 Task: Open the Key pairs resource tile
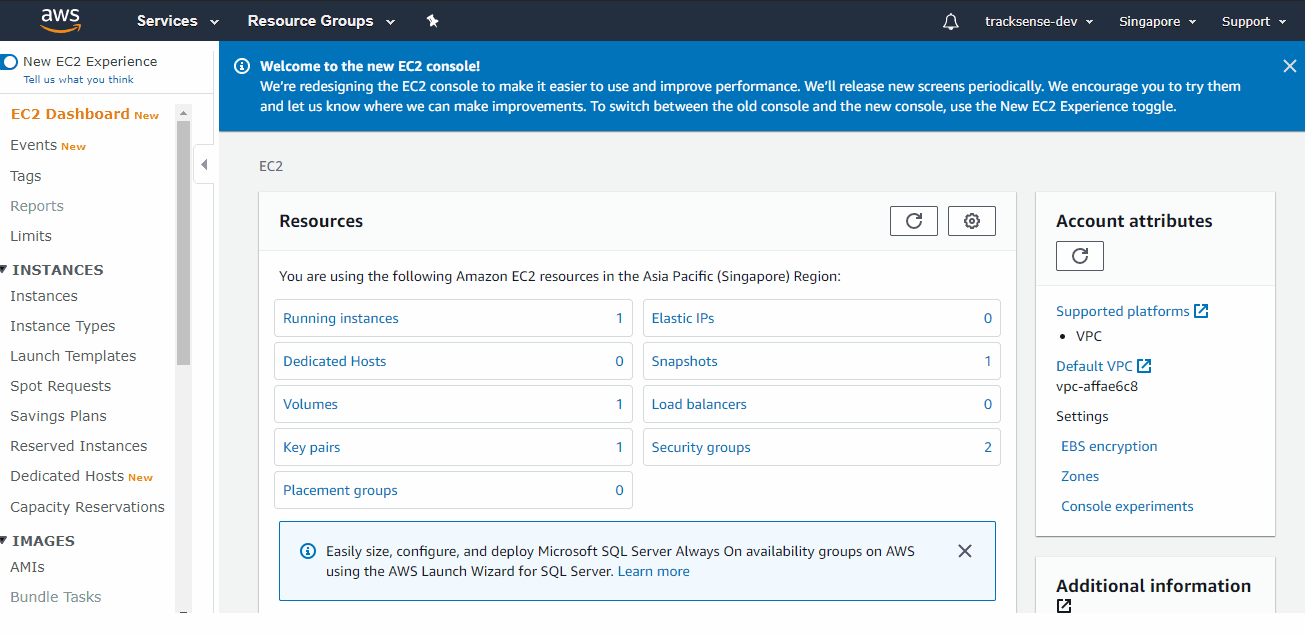point(453,447)
